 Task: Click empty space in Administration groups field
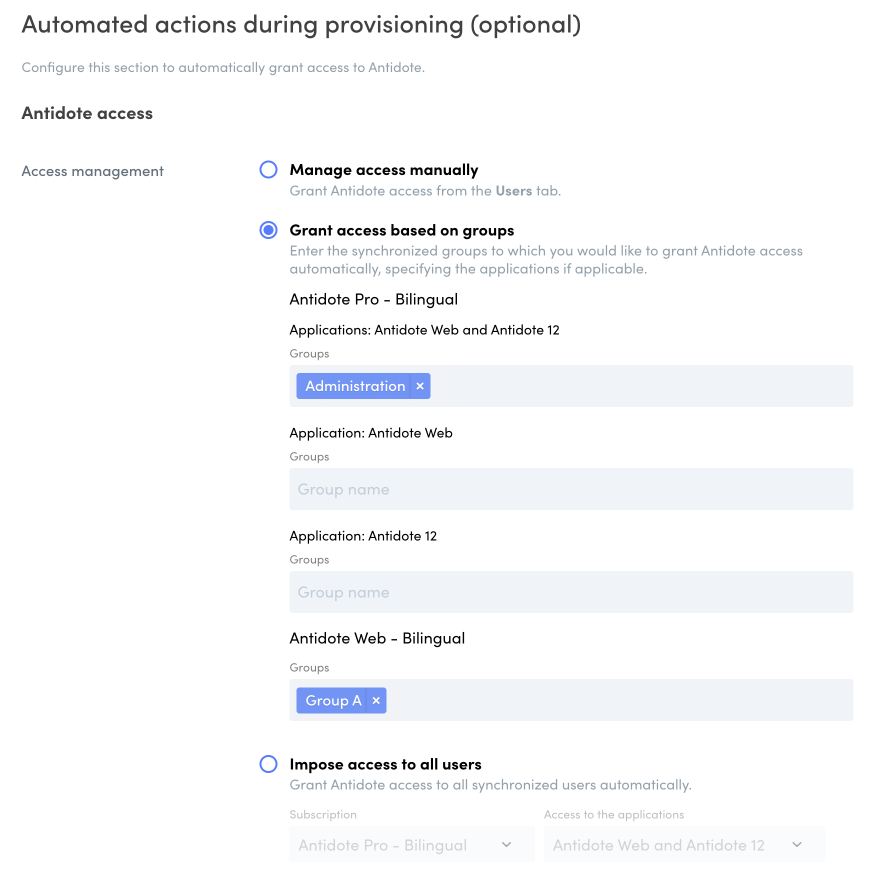point(640,386)
